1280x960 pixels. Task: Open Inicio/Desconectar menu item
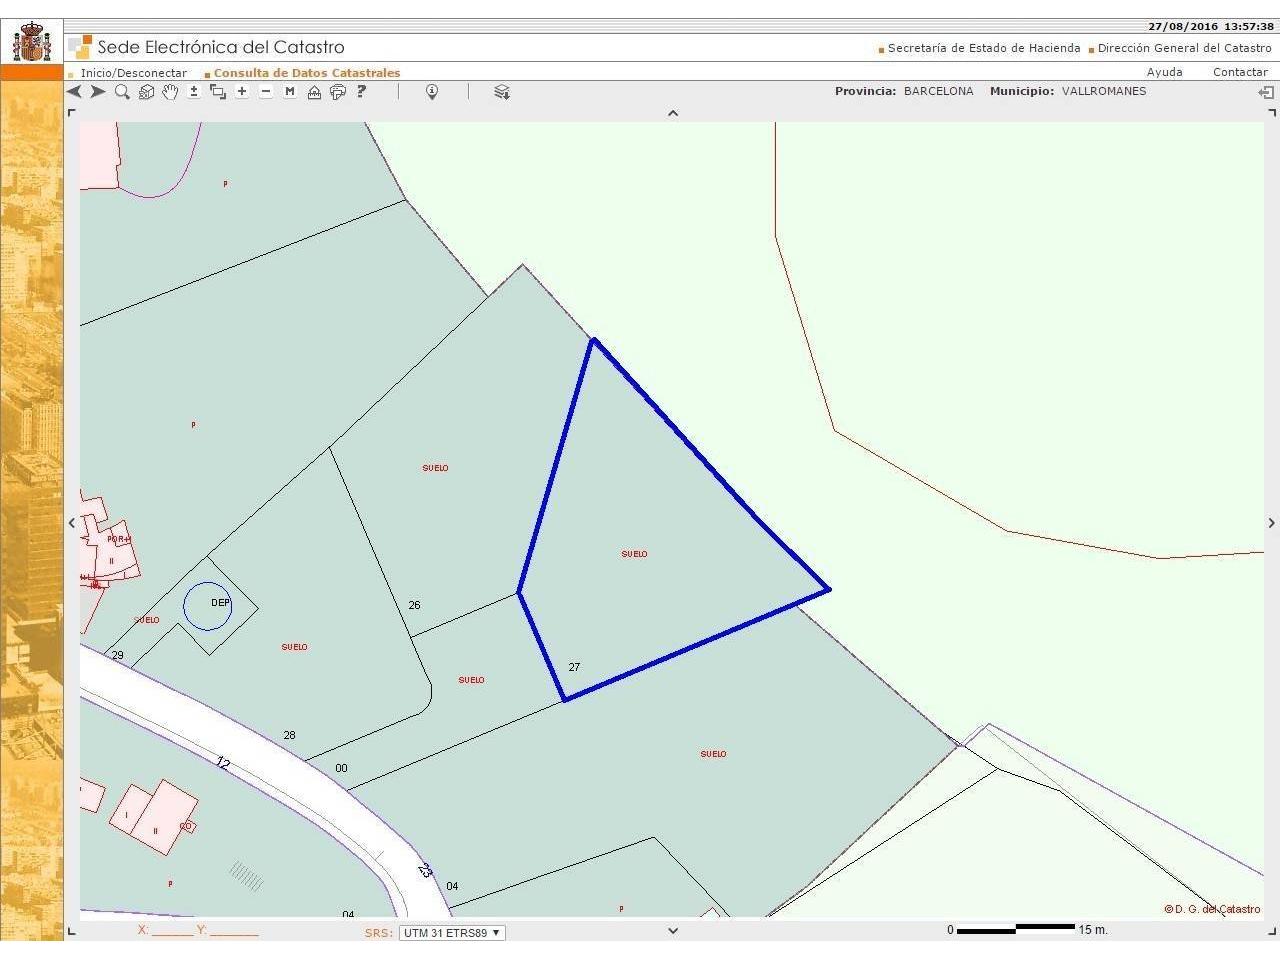coord(134,73)
